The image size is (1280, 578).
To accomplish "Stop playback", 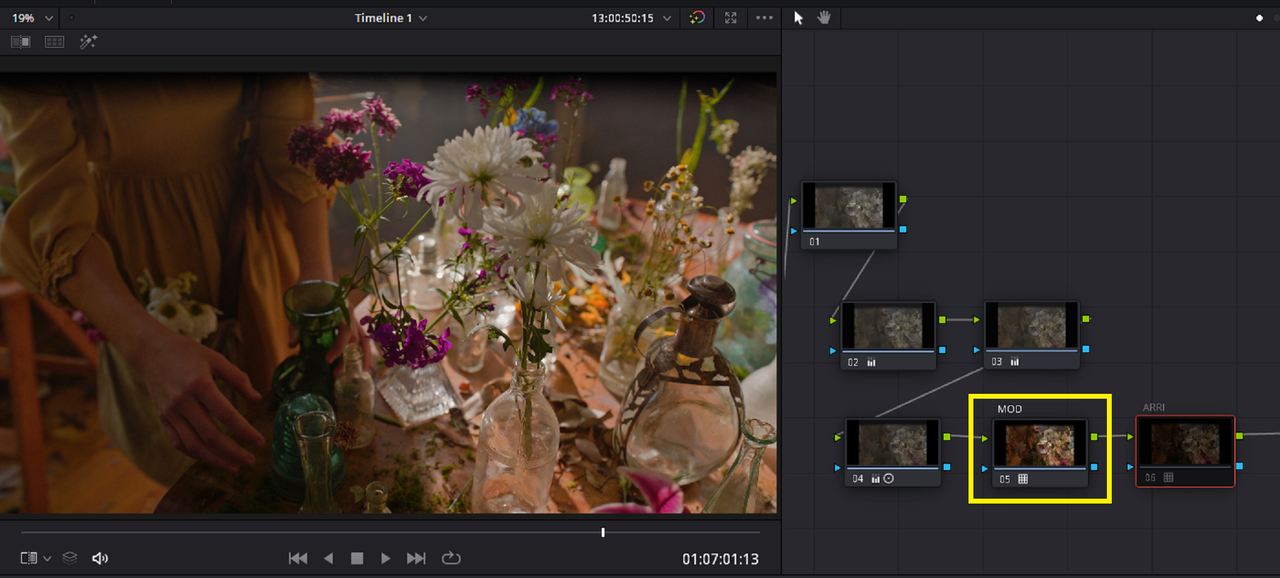I will pos(357,558).
